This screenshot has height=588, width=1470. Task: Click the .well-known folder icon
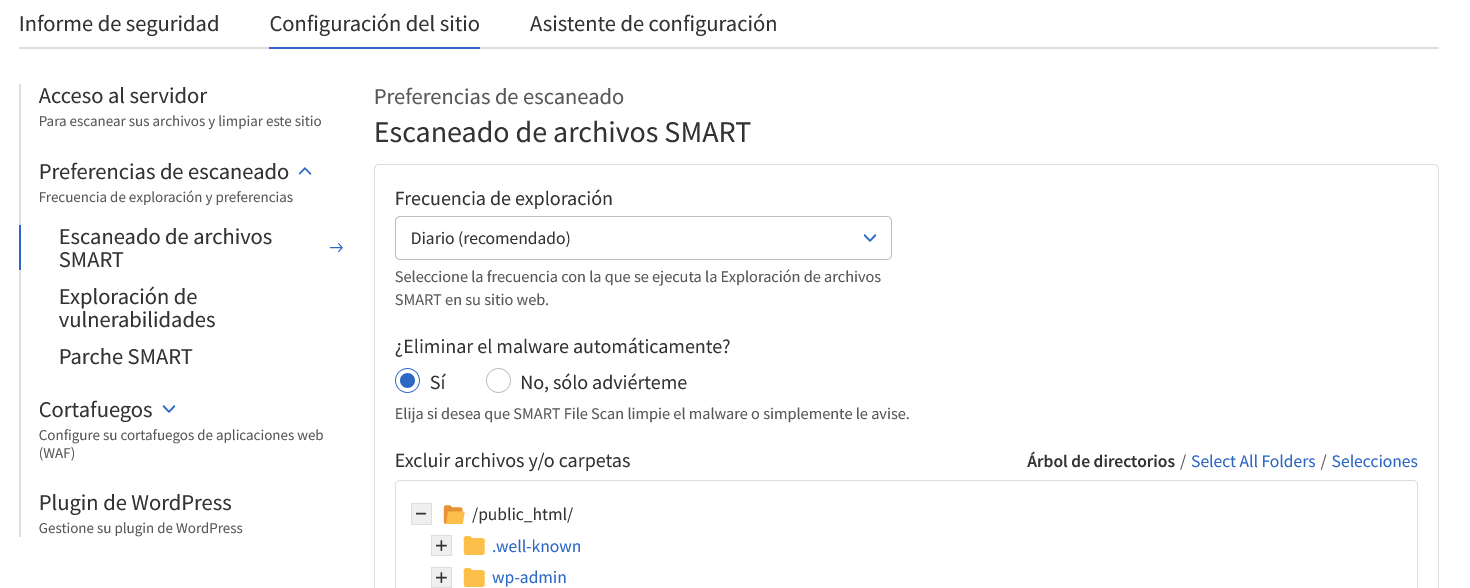click(x=474, y=547)
